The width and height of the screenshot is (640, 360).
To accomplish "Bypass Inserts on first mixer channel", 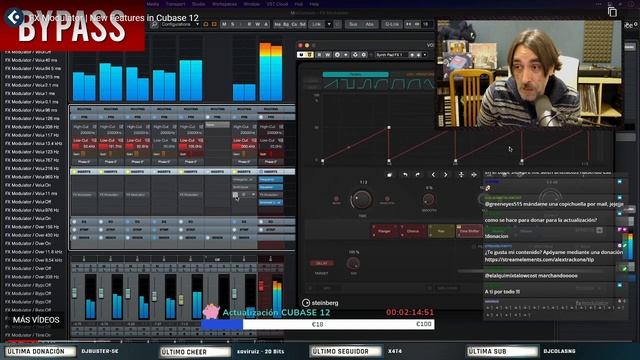I will (74, 172).
